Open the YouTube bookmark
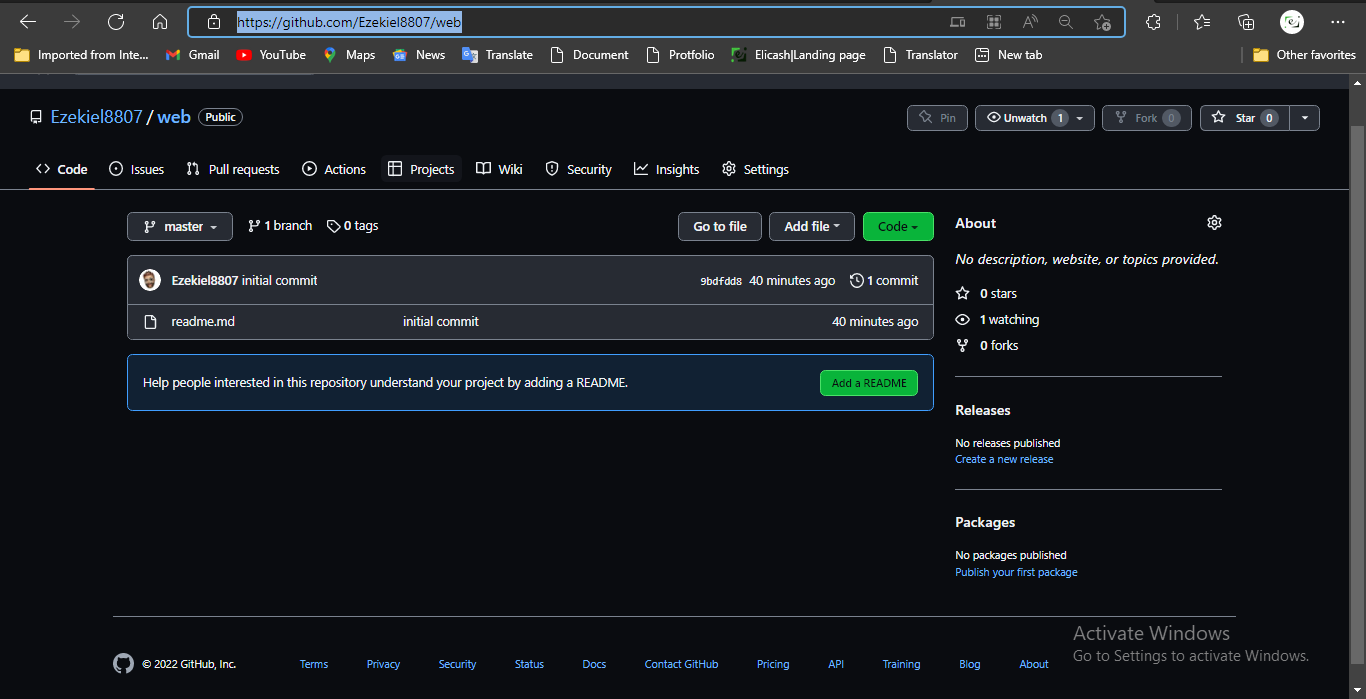The width and height of the screenshot is (1366, 699). pyautogui.click(x=271, y=55)
